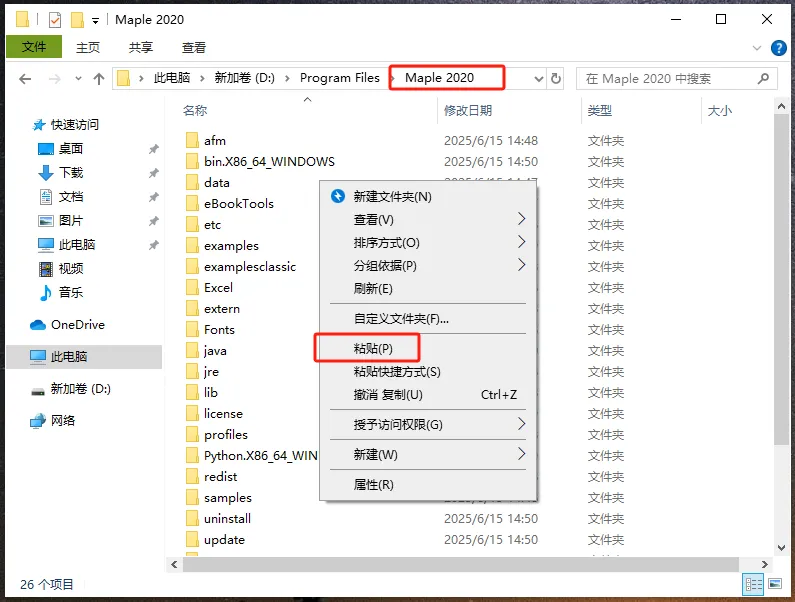This screenshot has width=795, height=602.
Task: Select highlighted 此电脑 navigation item
Action: click(x=84, y=357)
